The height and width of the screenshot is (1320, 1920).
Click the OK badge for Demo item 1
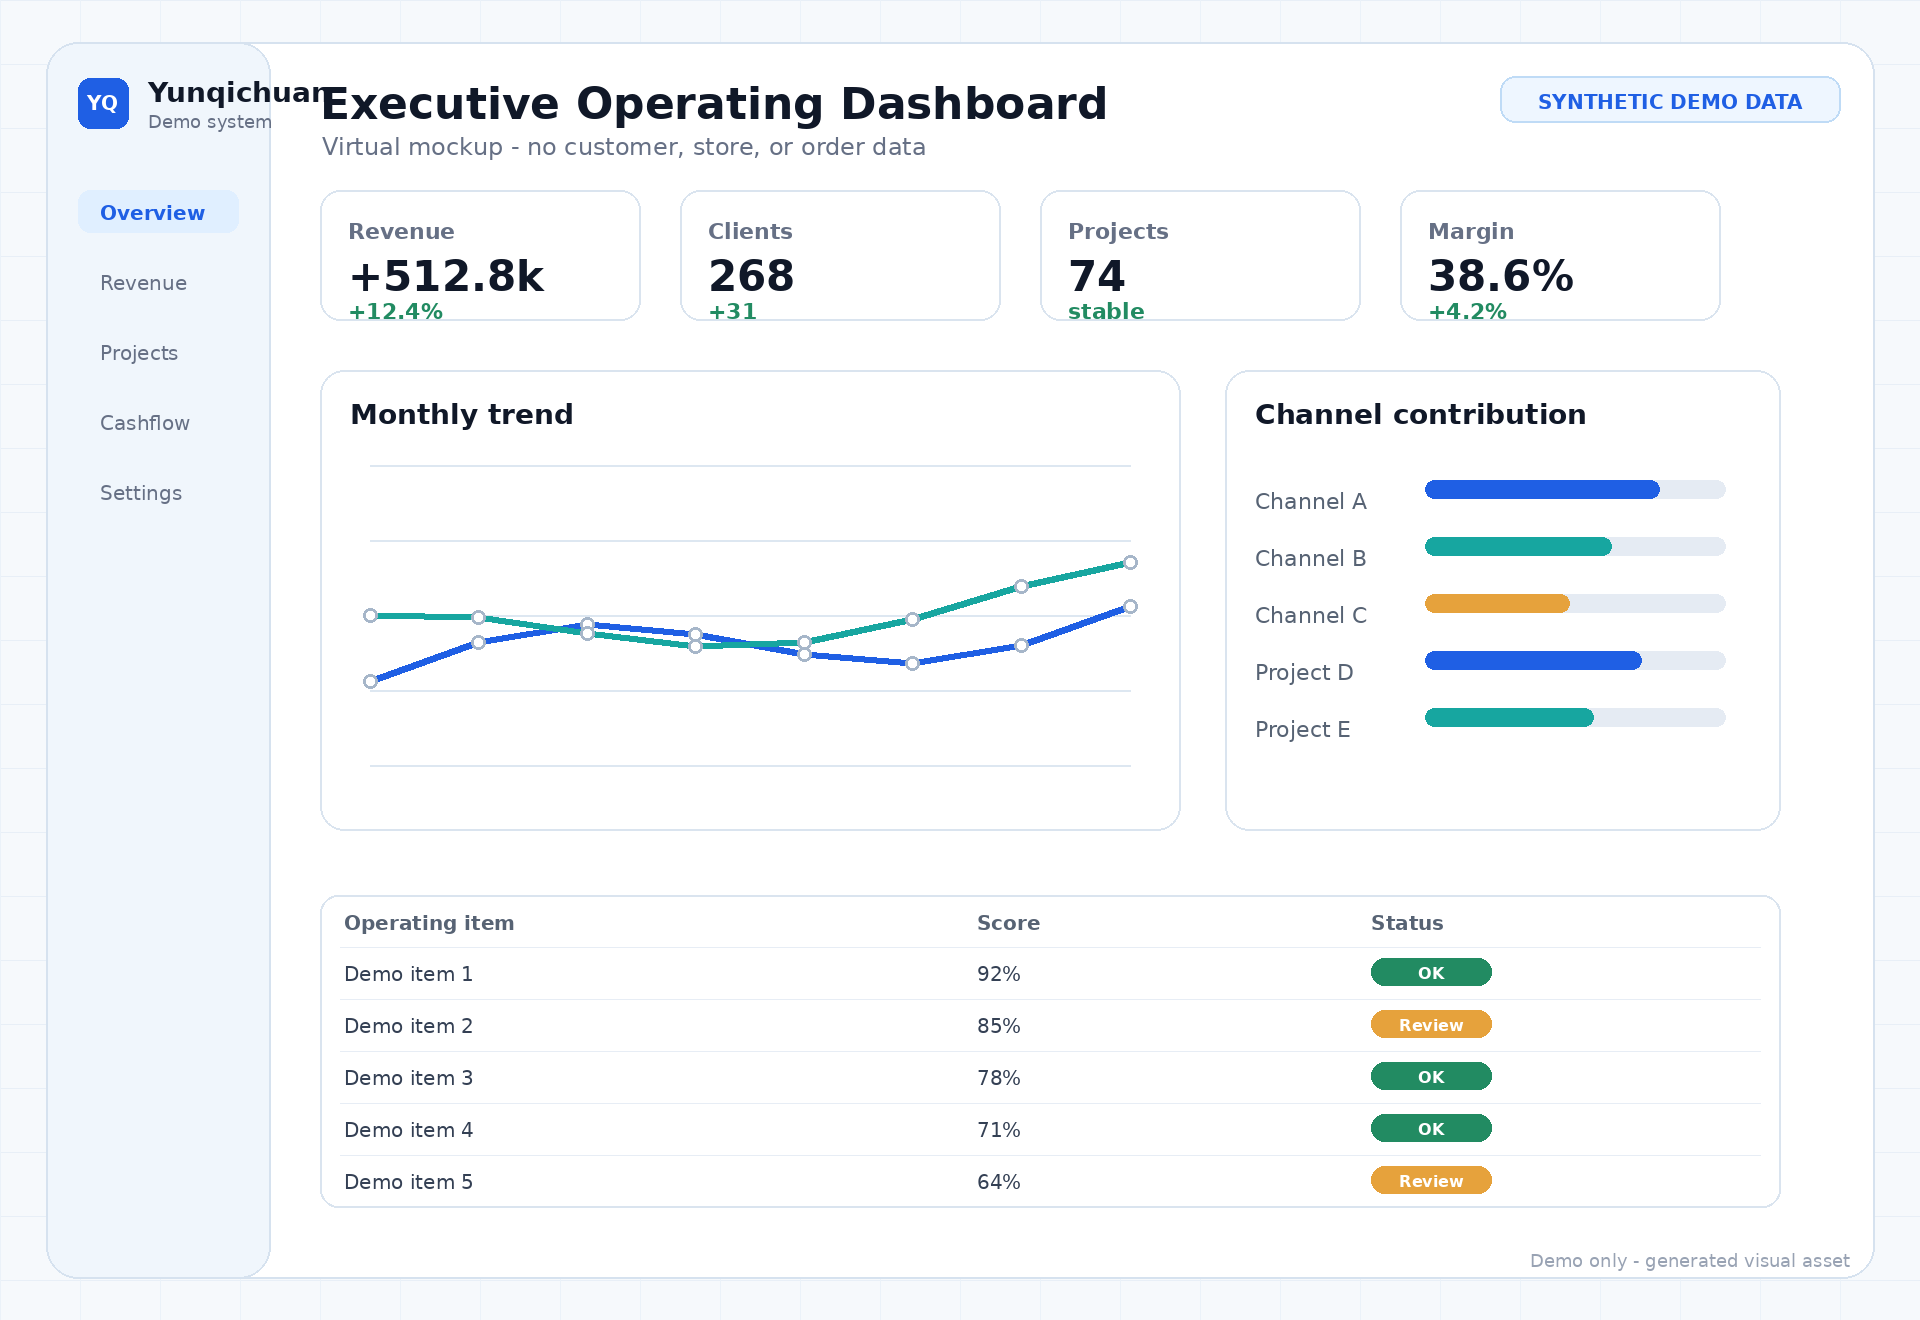1431,972
